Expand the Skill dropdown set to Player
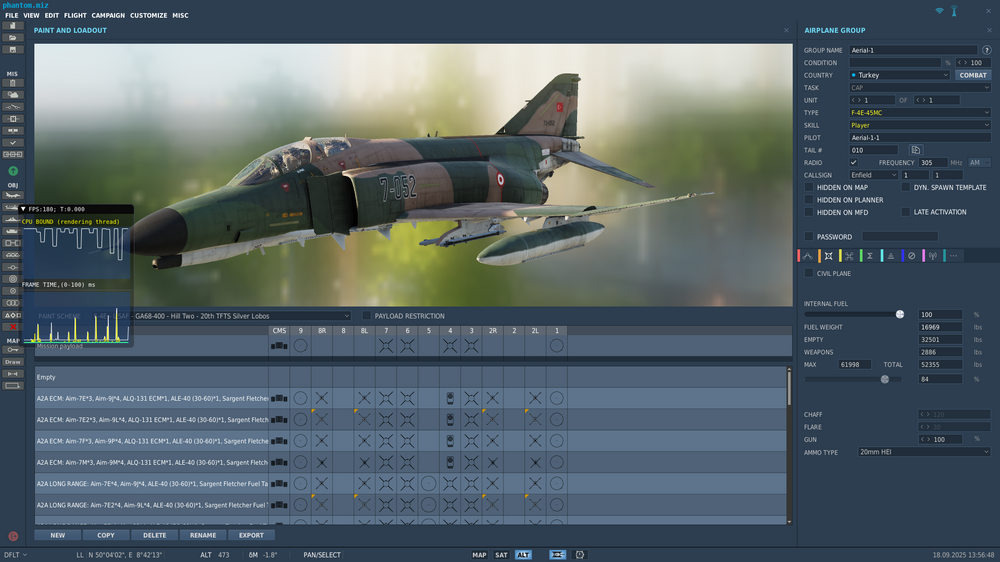Image resolution: width=1000 pixels, height=562 pixels. [920, 125]
